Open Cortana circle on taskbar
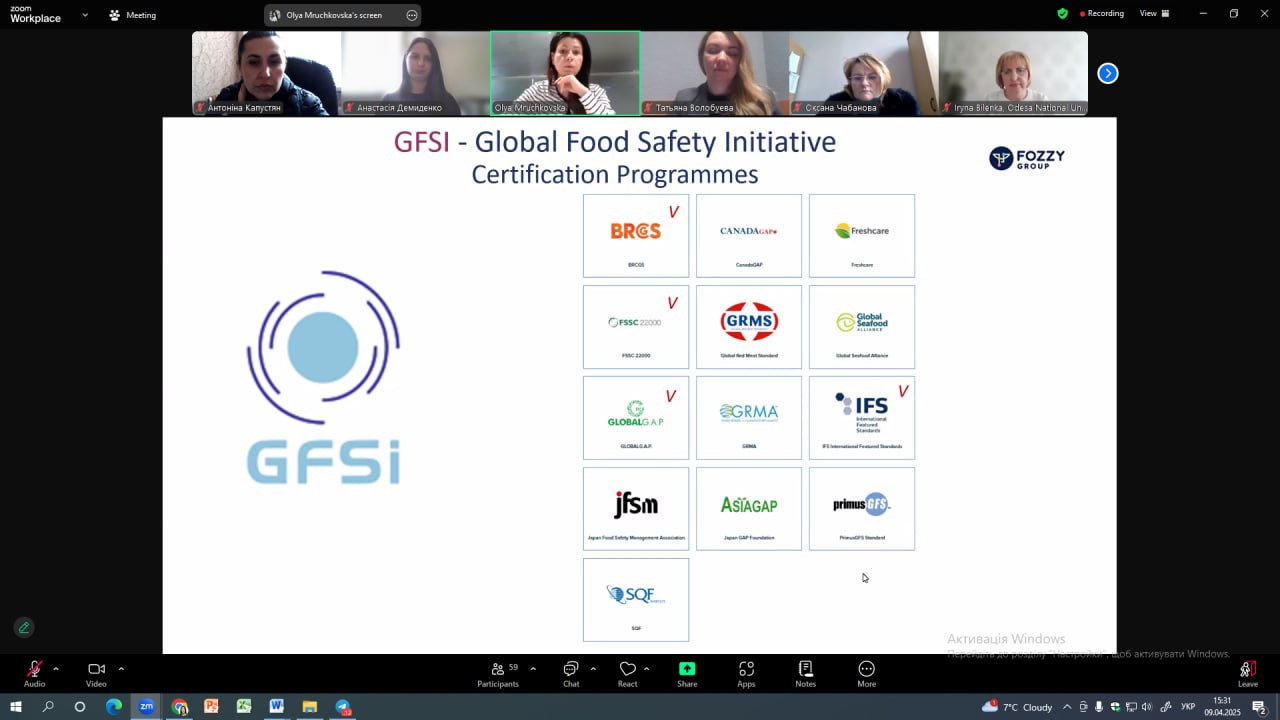Viewport: 1280px width, 720px height. pyautogui.click(x=80, y=706)
